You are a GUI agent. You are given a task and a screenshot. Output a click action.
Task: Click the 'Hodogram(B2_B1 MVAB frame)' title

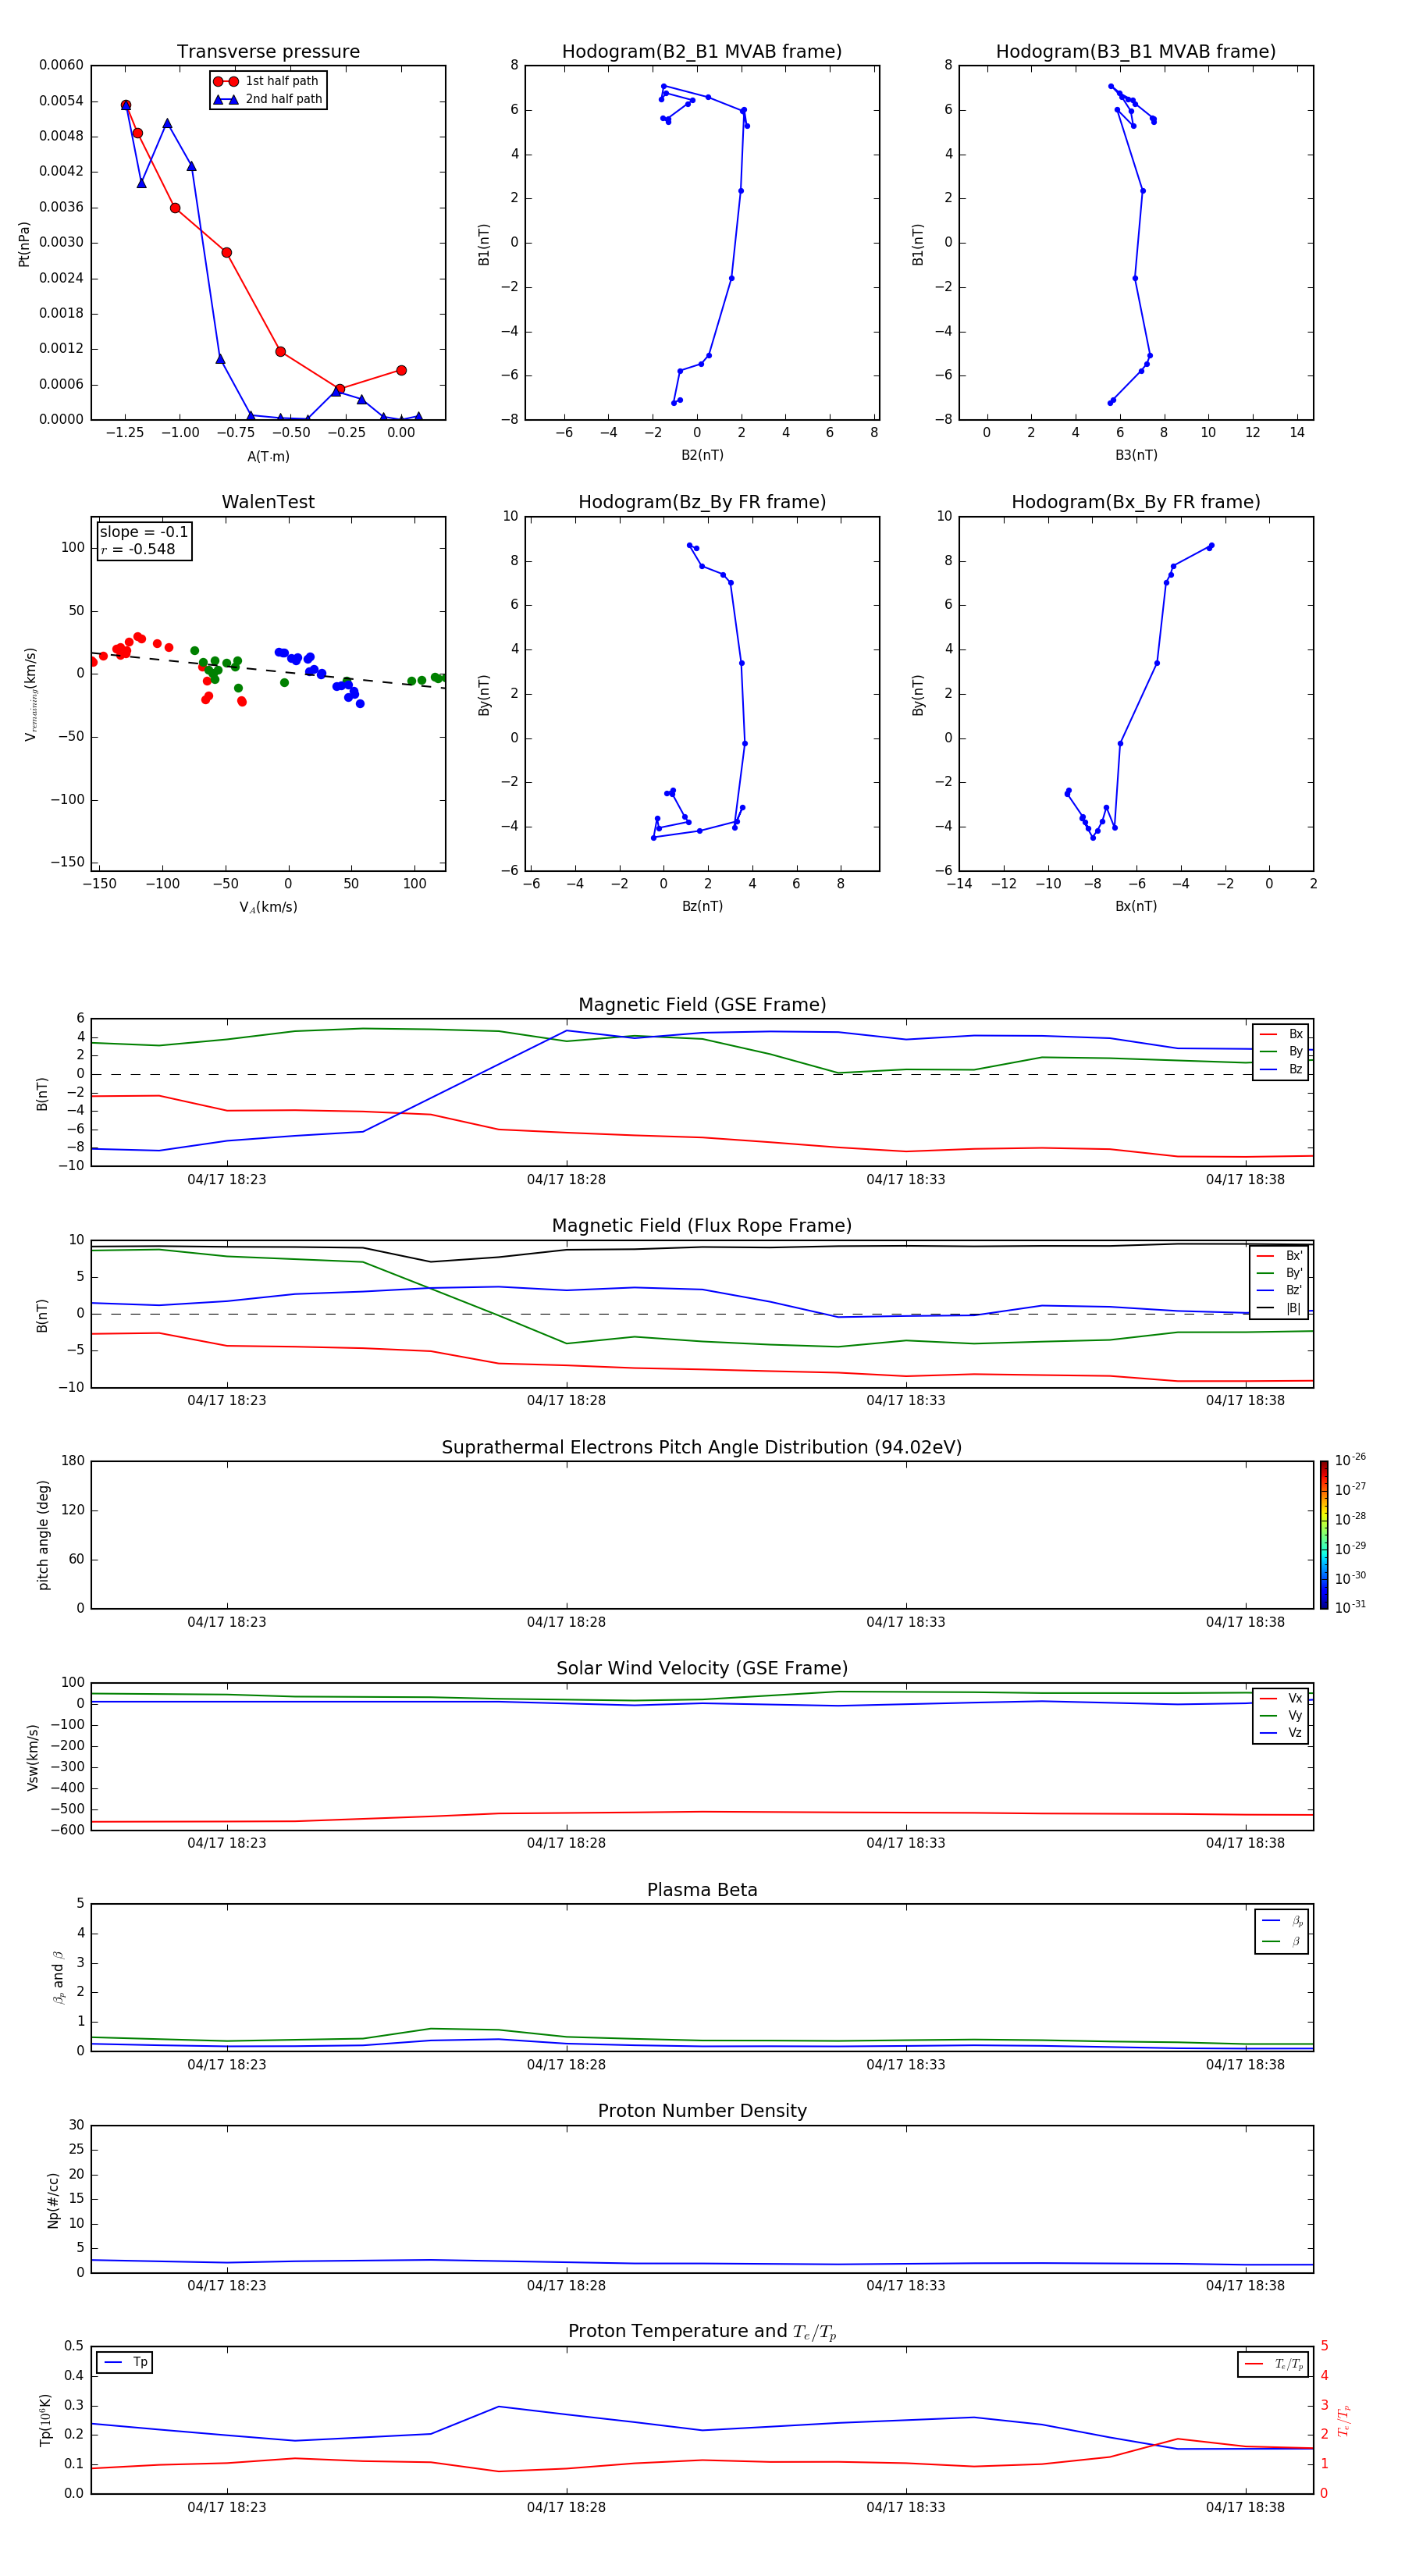point(702,51)
